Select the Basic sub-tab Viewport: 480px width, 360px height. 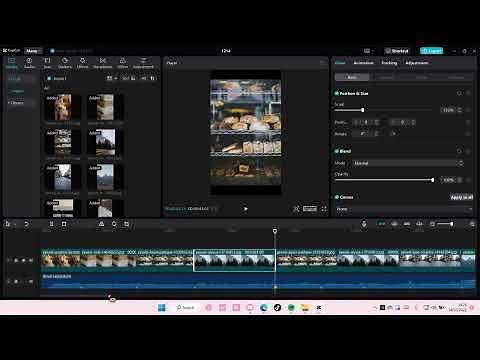tap(352, 77)
